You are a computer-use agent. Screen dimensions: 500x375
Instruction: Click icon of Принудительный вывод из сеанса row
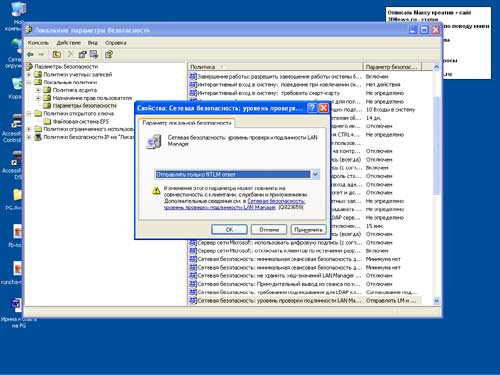click(193, 284)
